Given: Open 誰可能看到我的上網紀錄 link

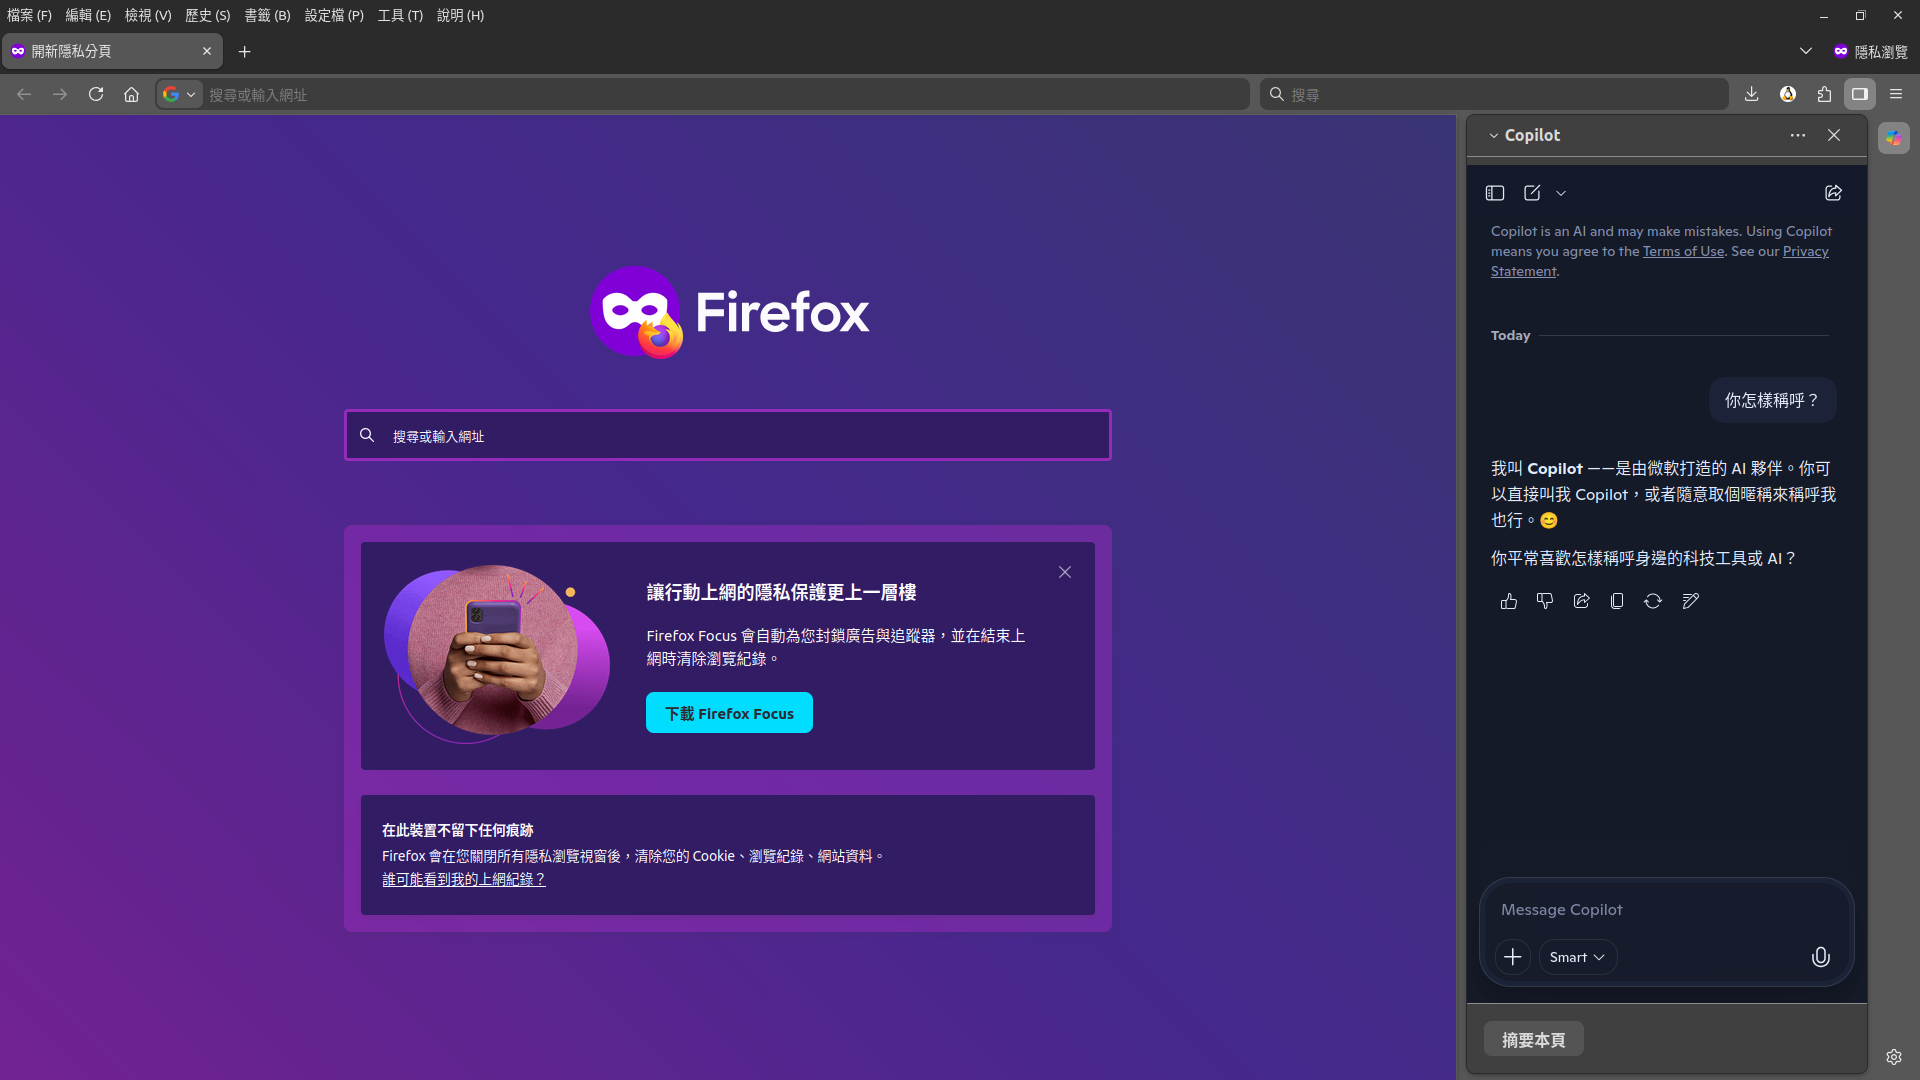Looking at the screenshot, I should (x=464, y=880).
